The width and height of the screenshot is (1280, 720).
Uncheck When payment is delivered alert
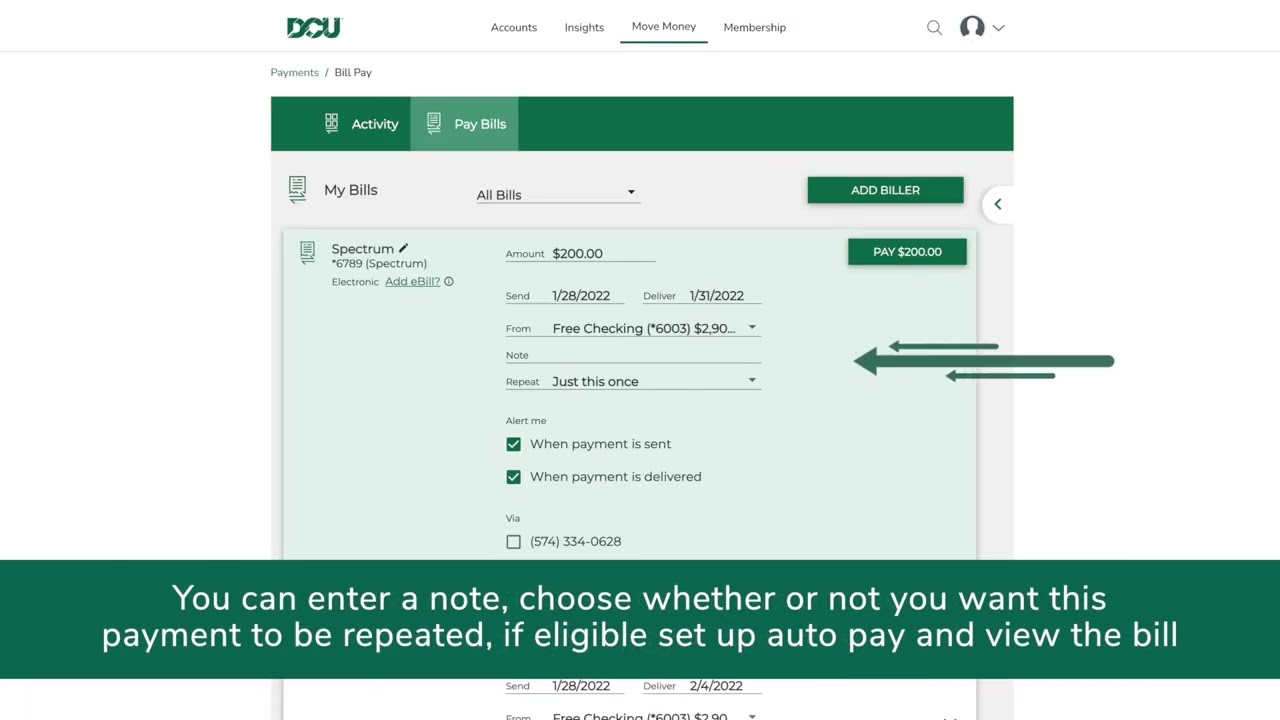[513, 477]
